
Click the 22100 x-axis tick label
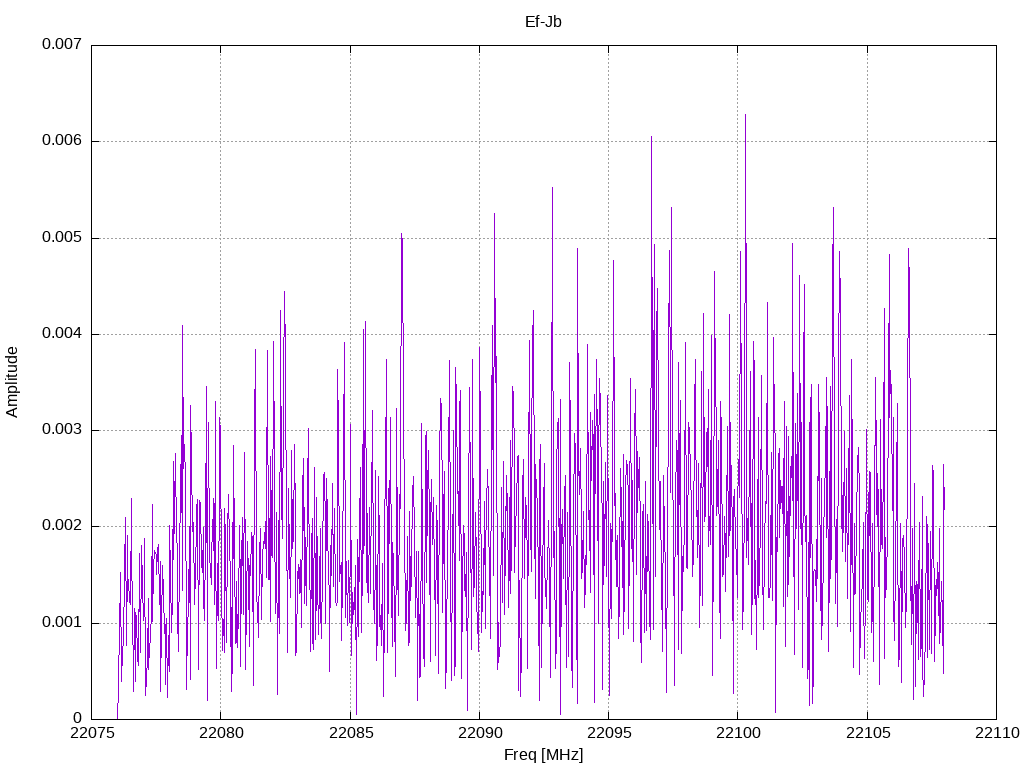(739, 733)
